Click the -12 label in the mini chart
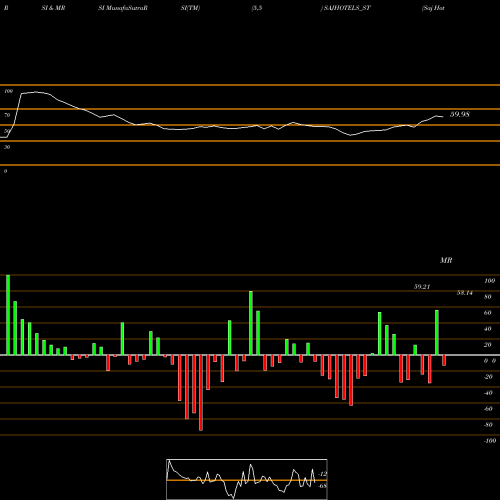This screenshot has width=500, height=500. pos(323,474)
